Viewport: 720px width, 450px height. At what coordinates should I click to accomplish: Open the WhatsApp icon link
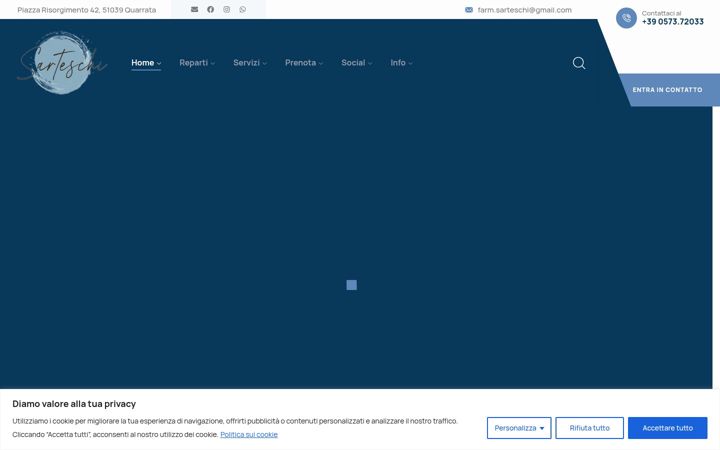242,9
